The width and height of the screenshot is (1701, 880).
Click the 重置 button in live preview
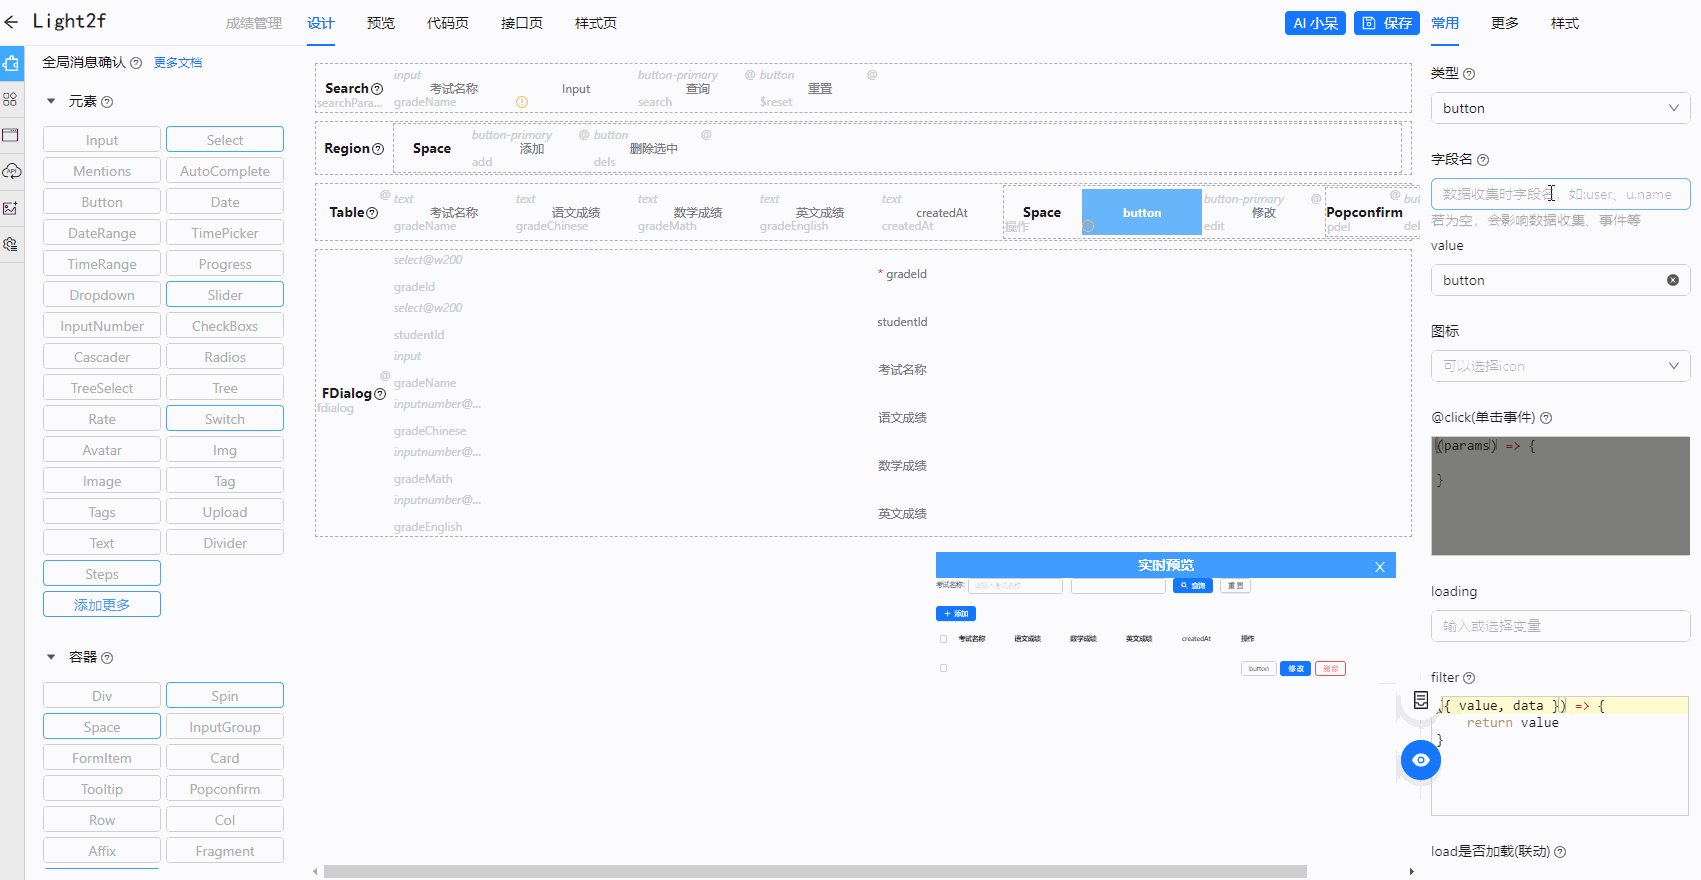[1236, 586]
